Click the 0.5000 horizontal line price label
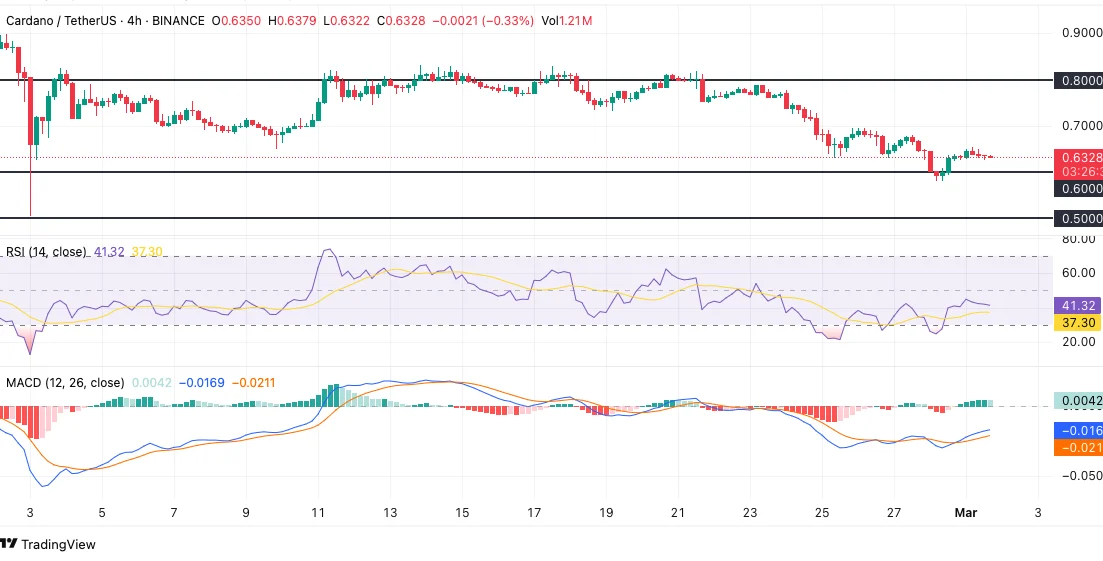This screenshot has width=1103, height=561. tap(1078, 219)
